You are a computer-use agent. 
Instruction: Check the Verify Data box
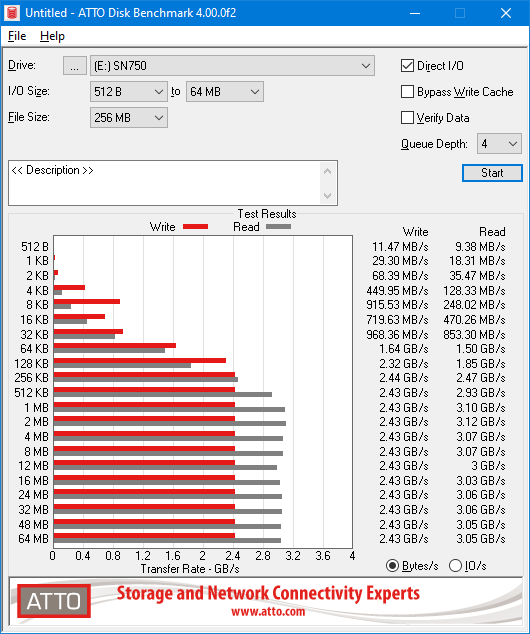pos(407,118)
